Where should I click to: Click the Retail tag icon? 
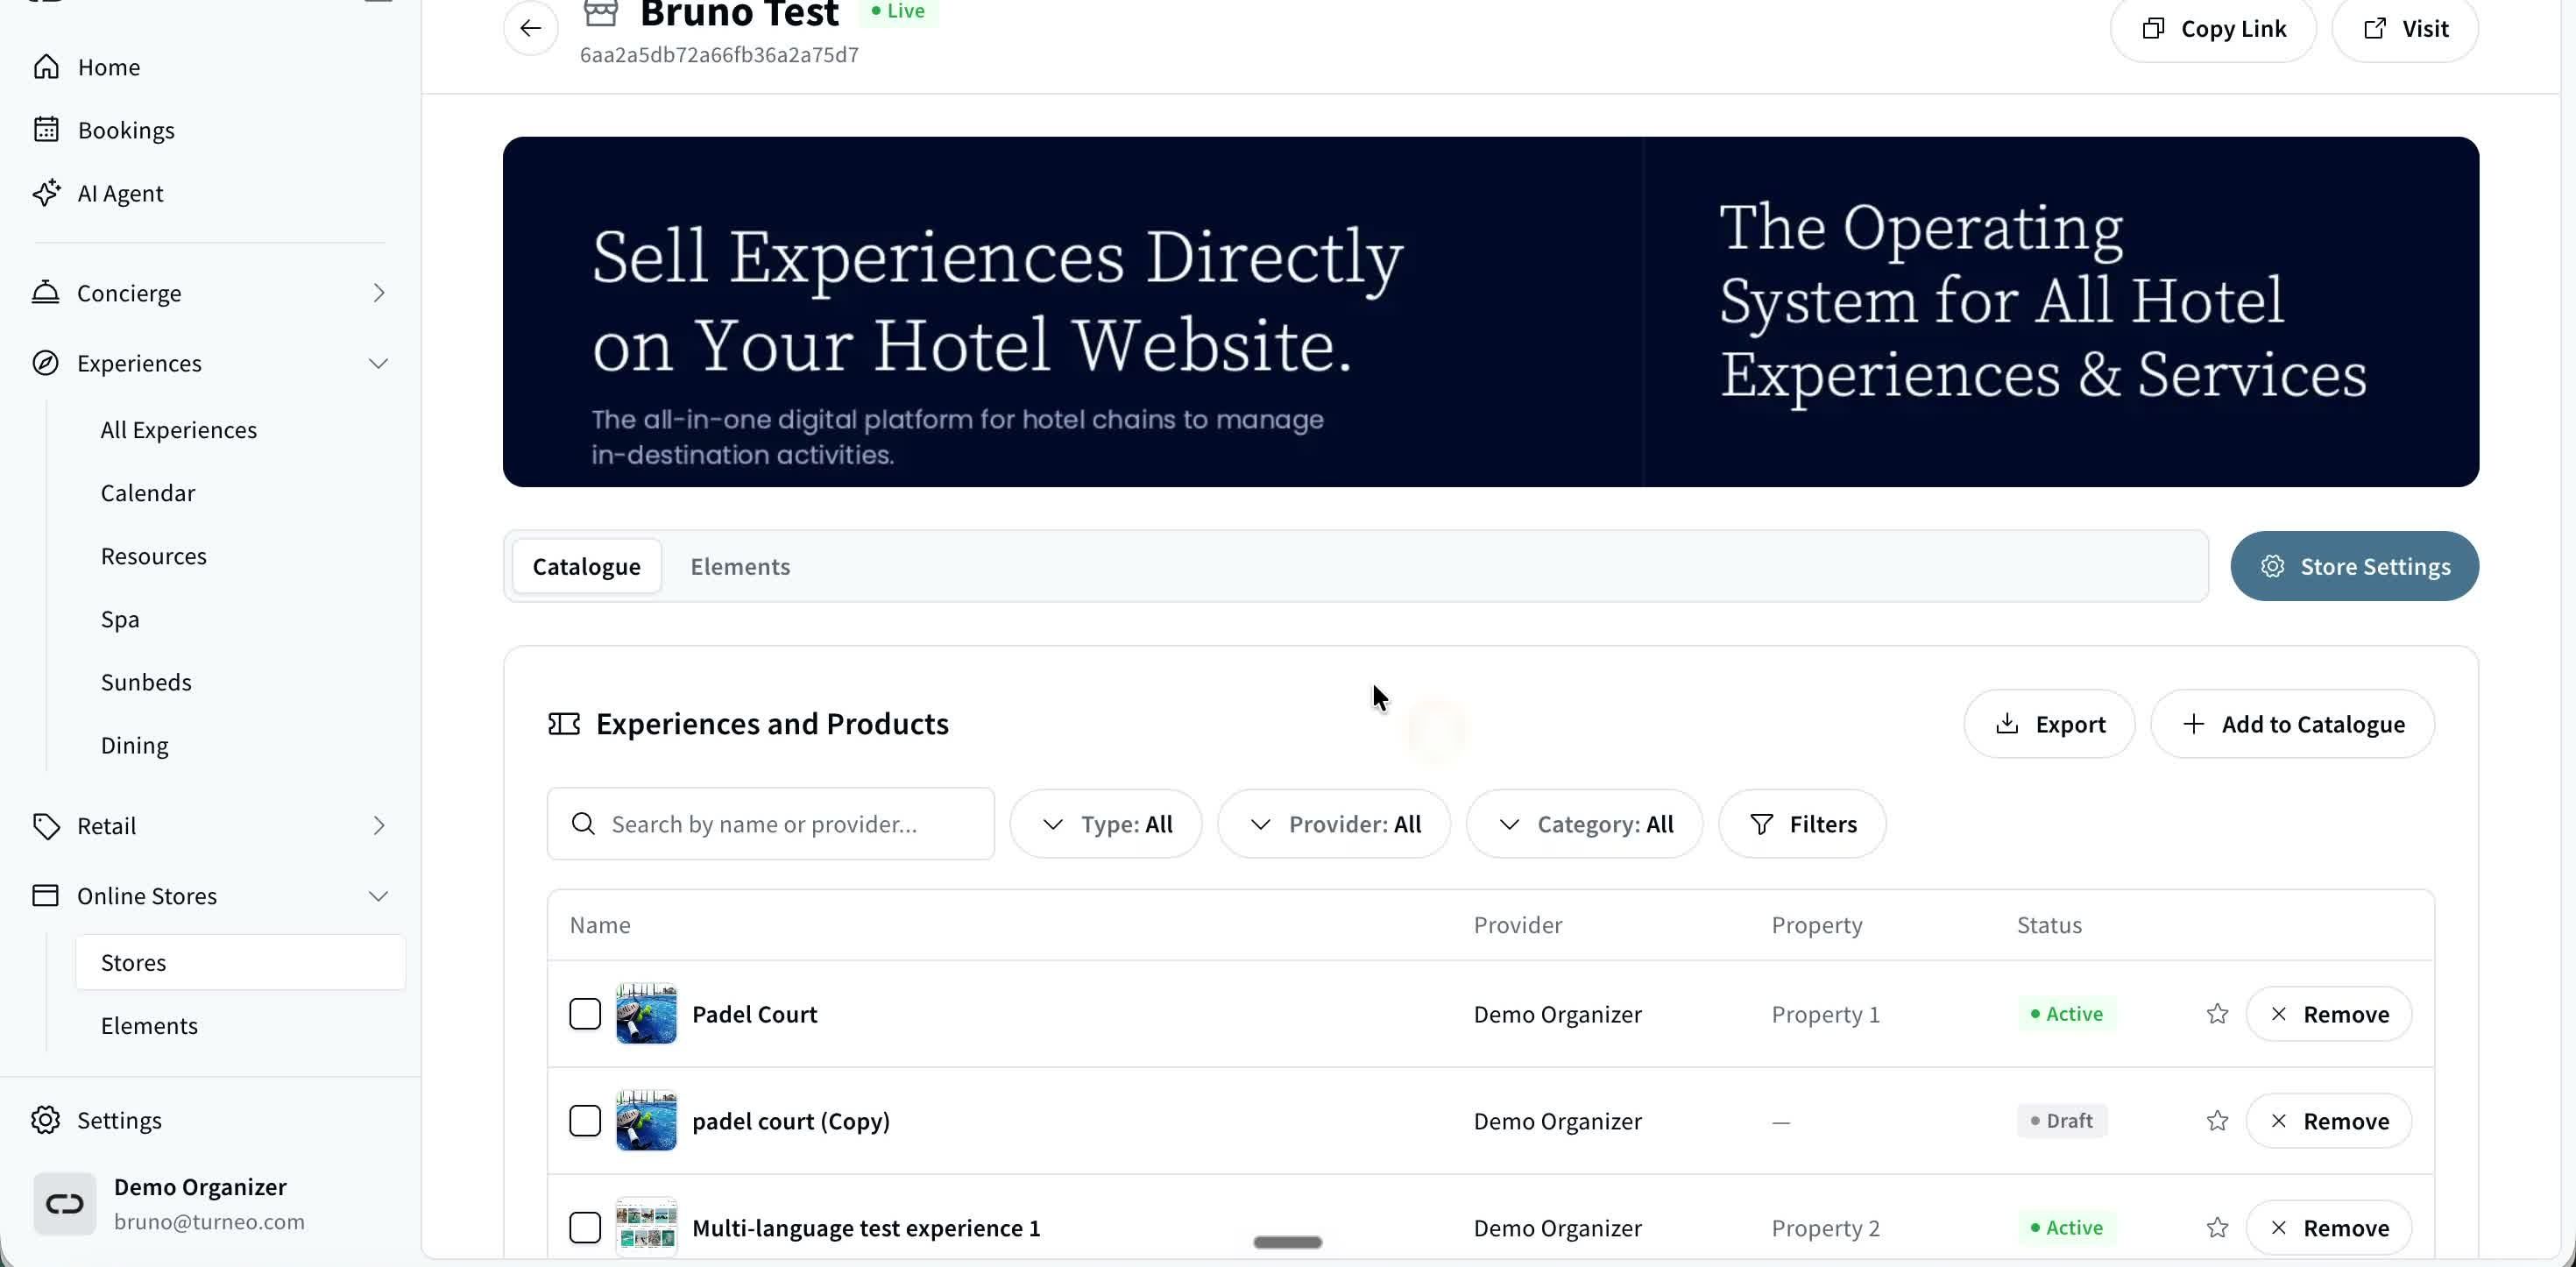46,826
